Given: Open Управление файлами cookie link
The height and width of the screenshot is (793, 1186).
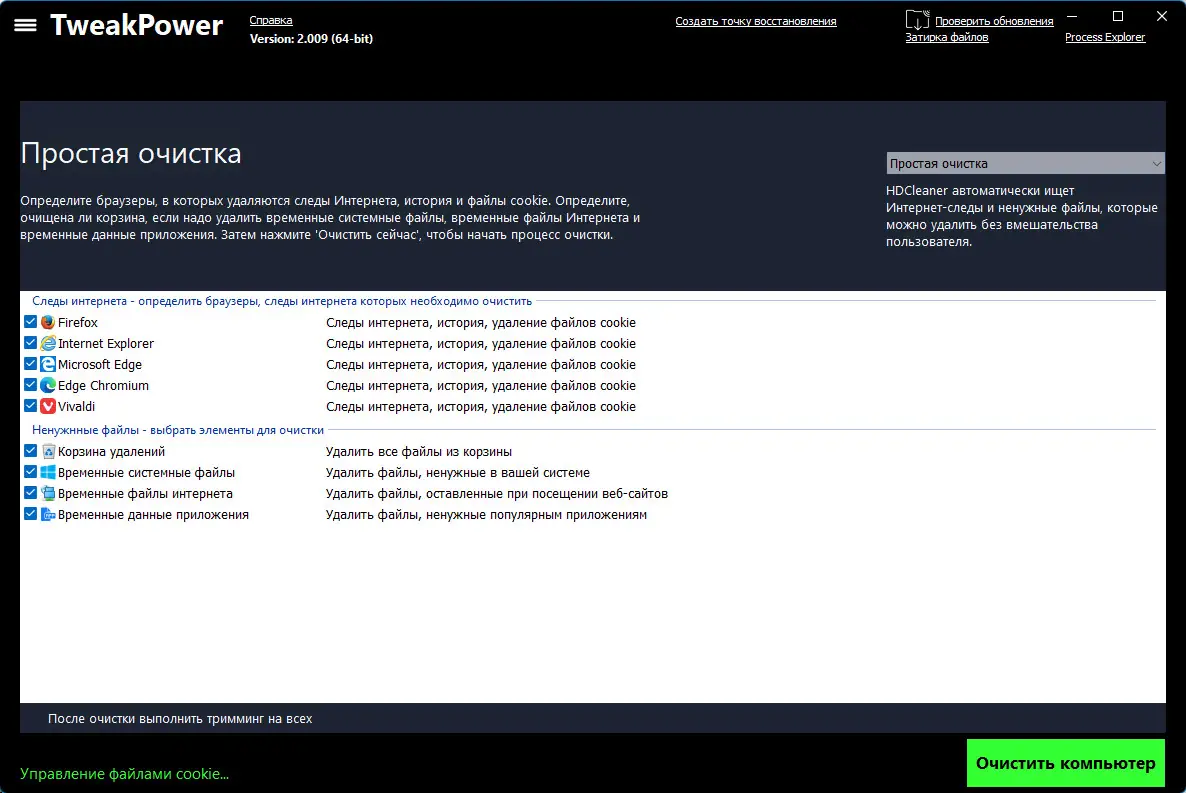Looking at the screenshot, I should coord(124,774).
